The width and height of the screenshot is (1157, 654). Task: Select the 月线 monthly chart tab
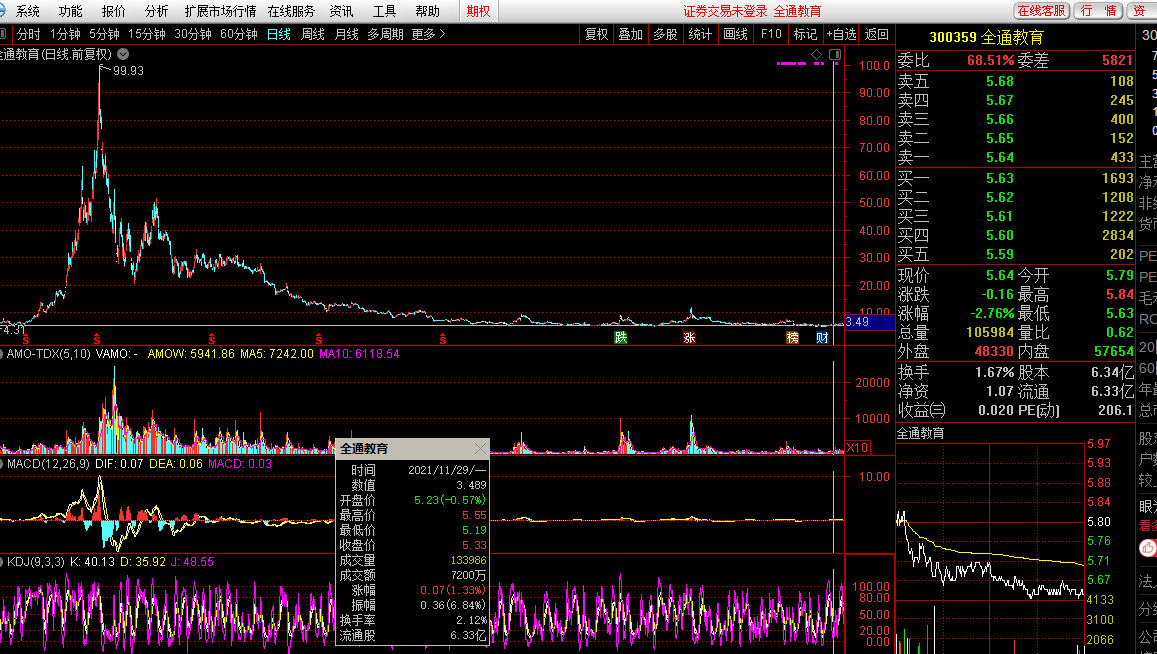coord(346,34)
